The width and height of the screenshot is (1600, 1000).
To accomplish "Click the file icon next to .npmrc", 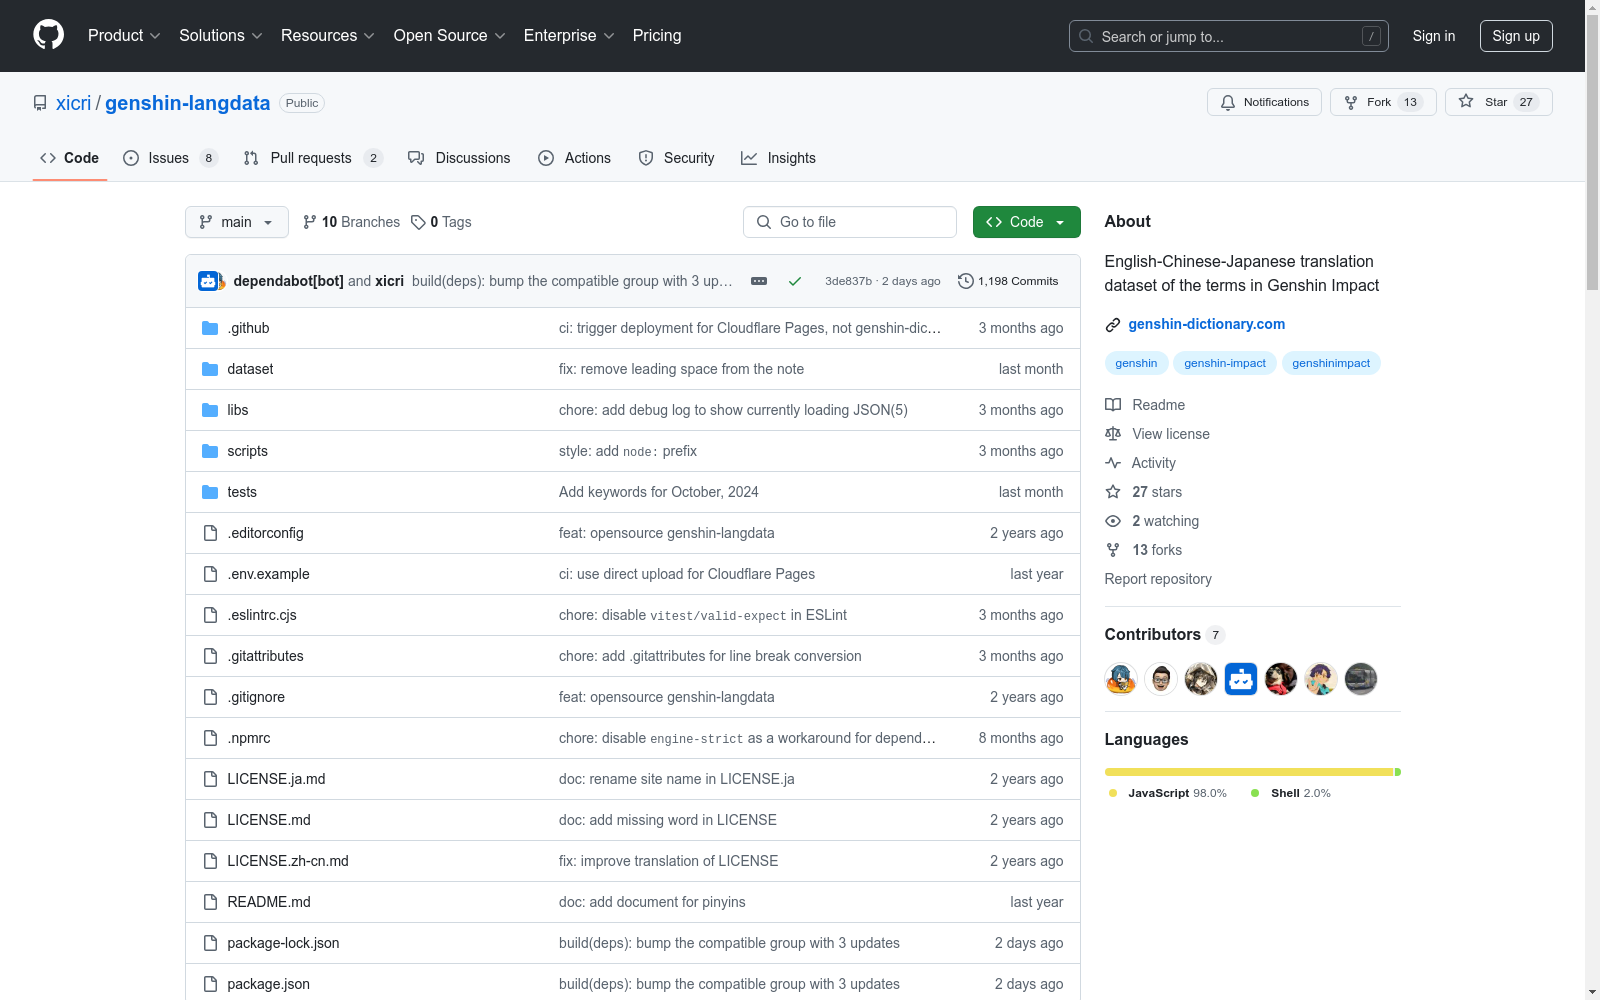I will (x=210, y=738).
